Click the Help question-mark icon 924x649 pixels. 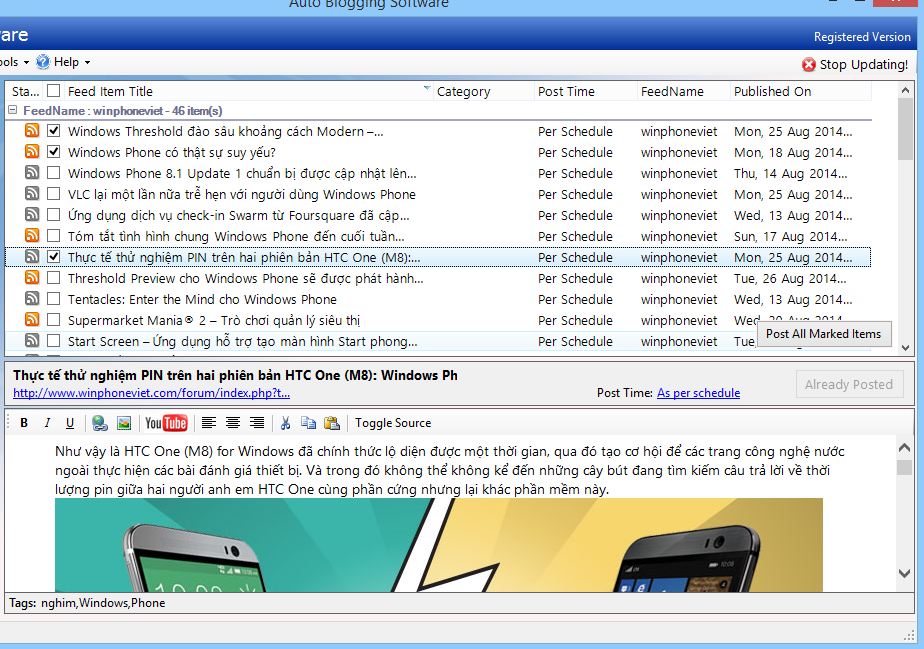pos(43,62)
